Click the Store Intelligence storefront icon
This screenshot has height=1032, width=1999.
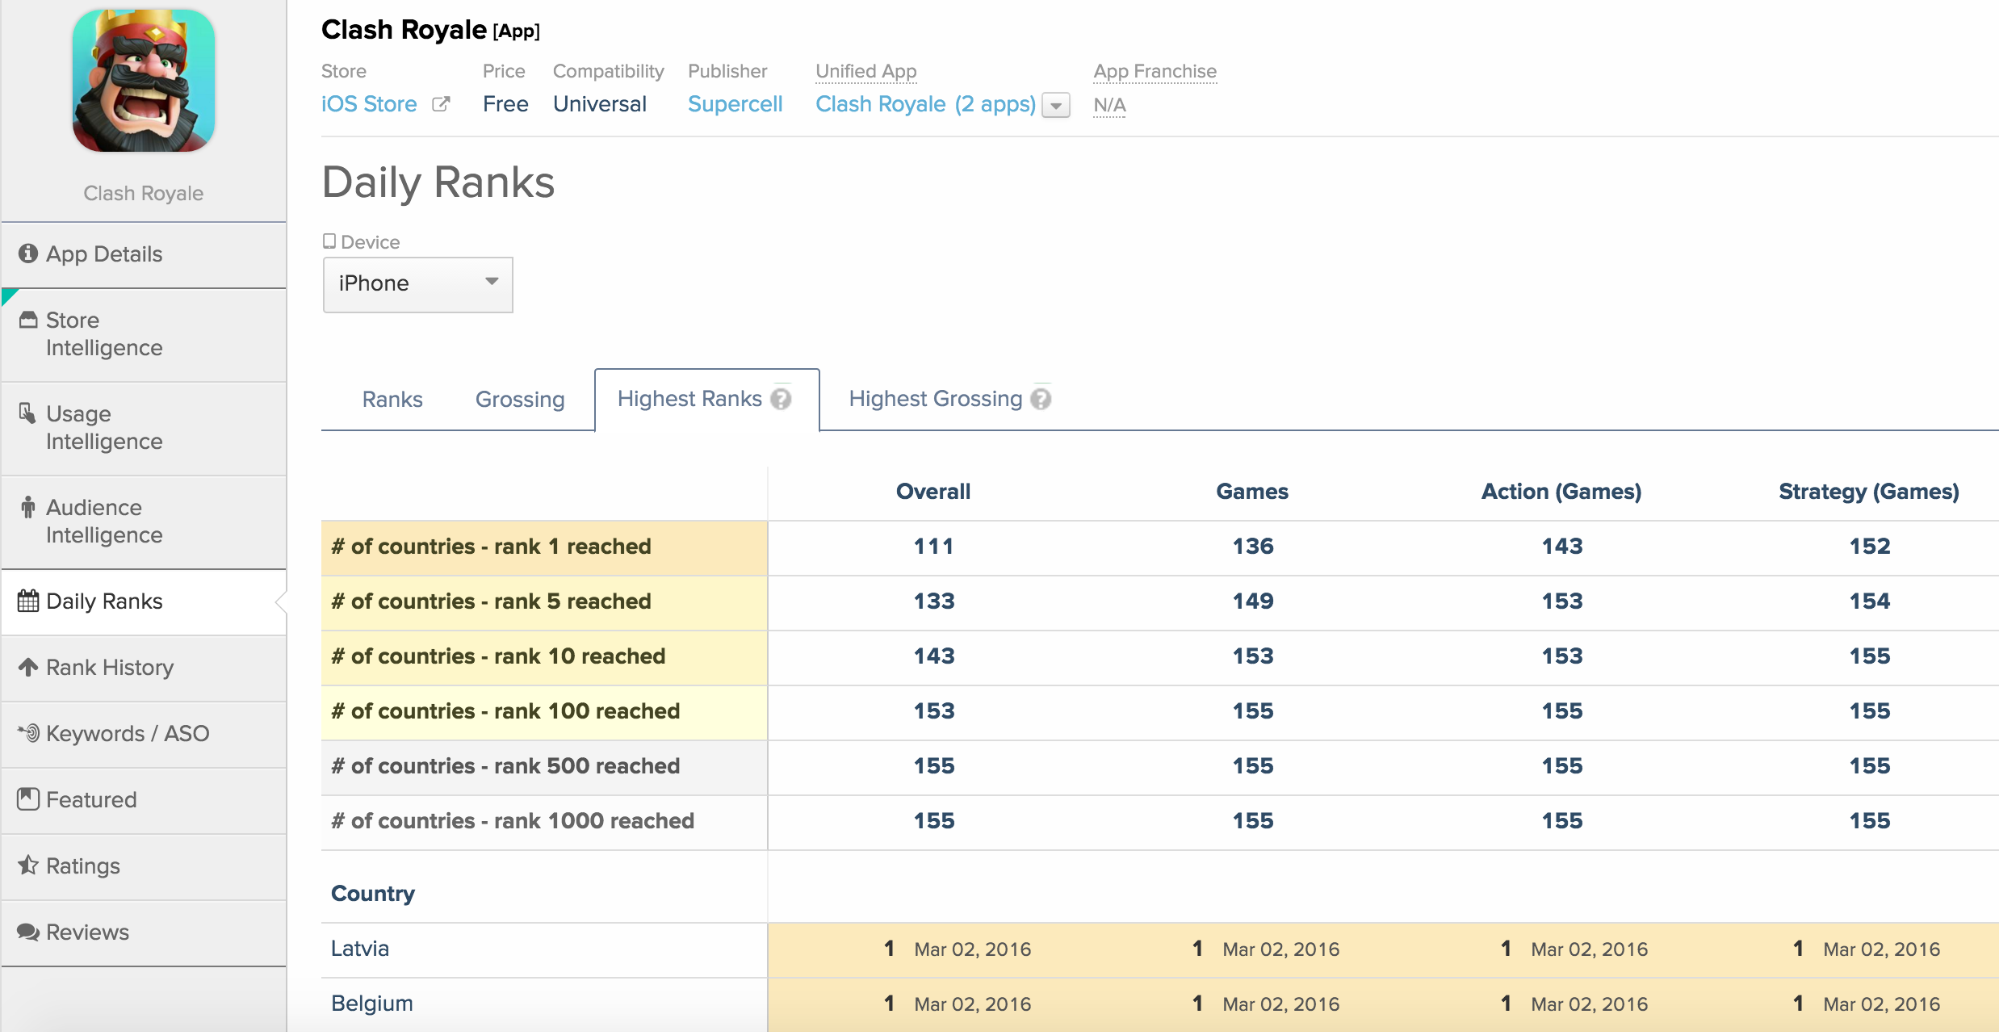28,320
